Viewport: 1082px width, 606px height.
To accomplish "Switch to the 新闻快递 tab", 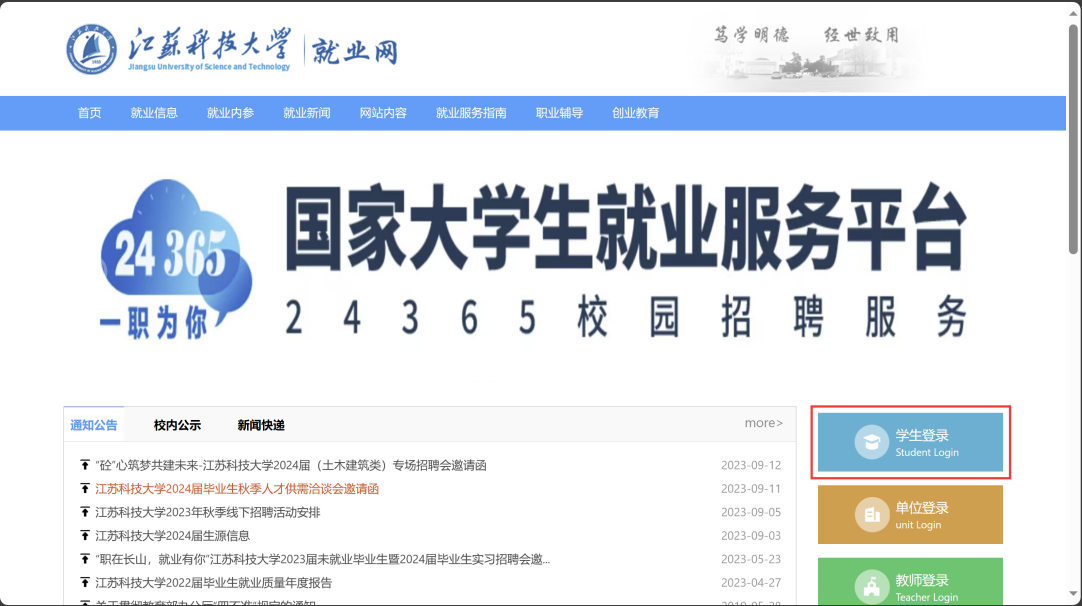I will point(261,425).
